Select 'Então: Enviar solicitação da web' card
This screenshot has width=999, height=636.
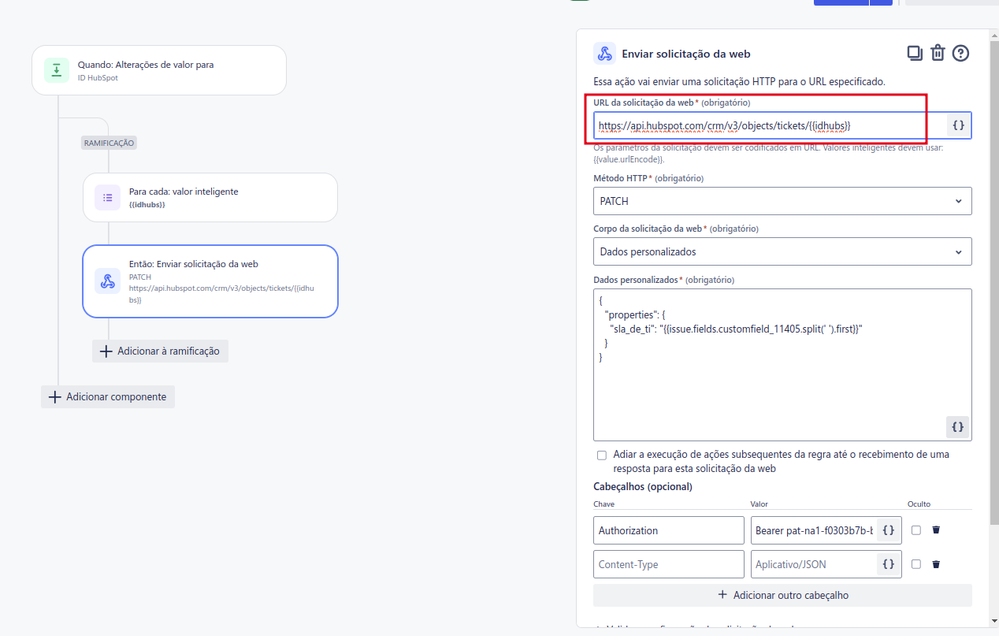(x=210, y=281)
